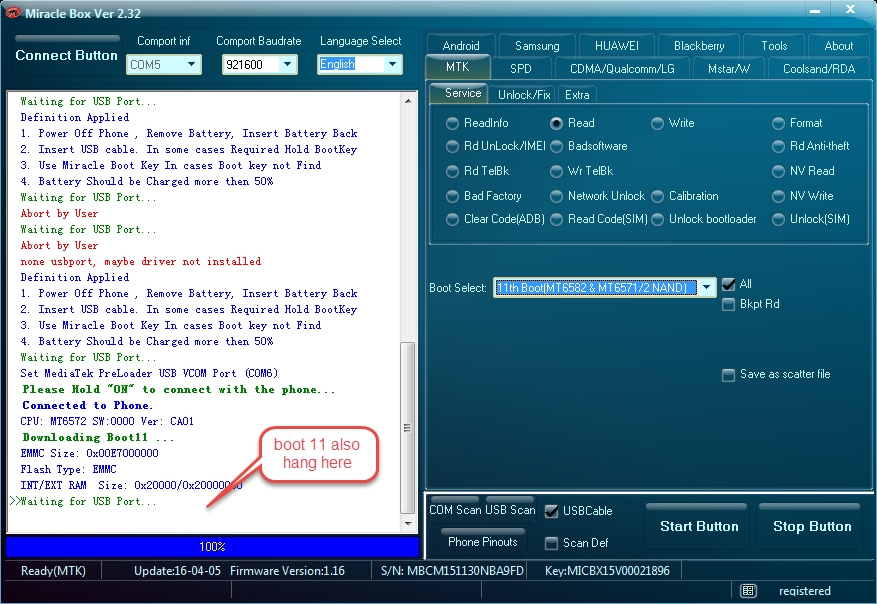The width and height of the screenshot is (877, 604).
Task: Switch to the Samsung tab
Action: 537,46
